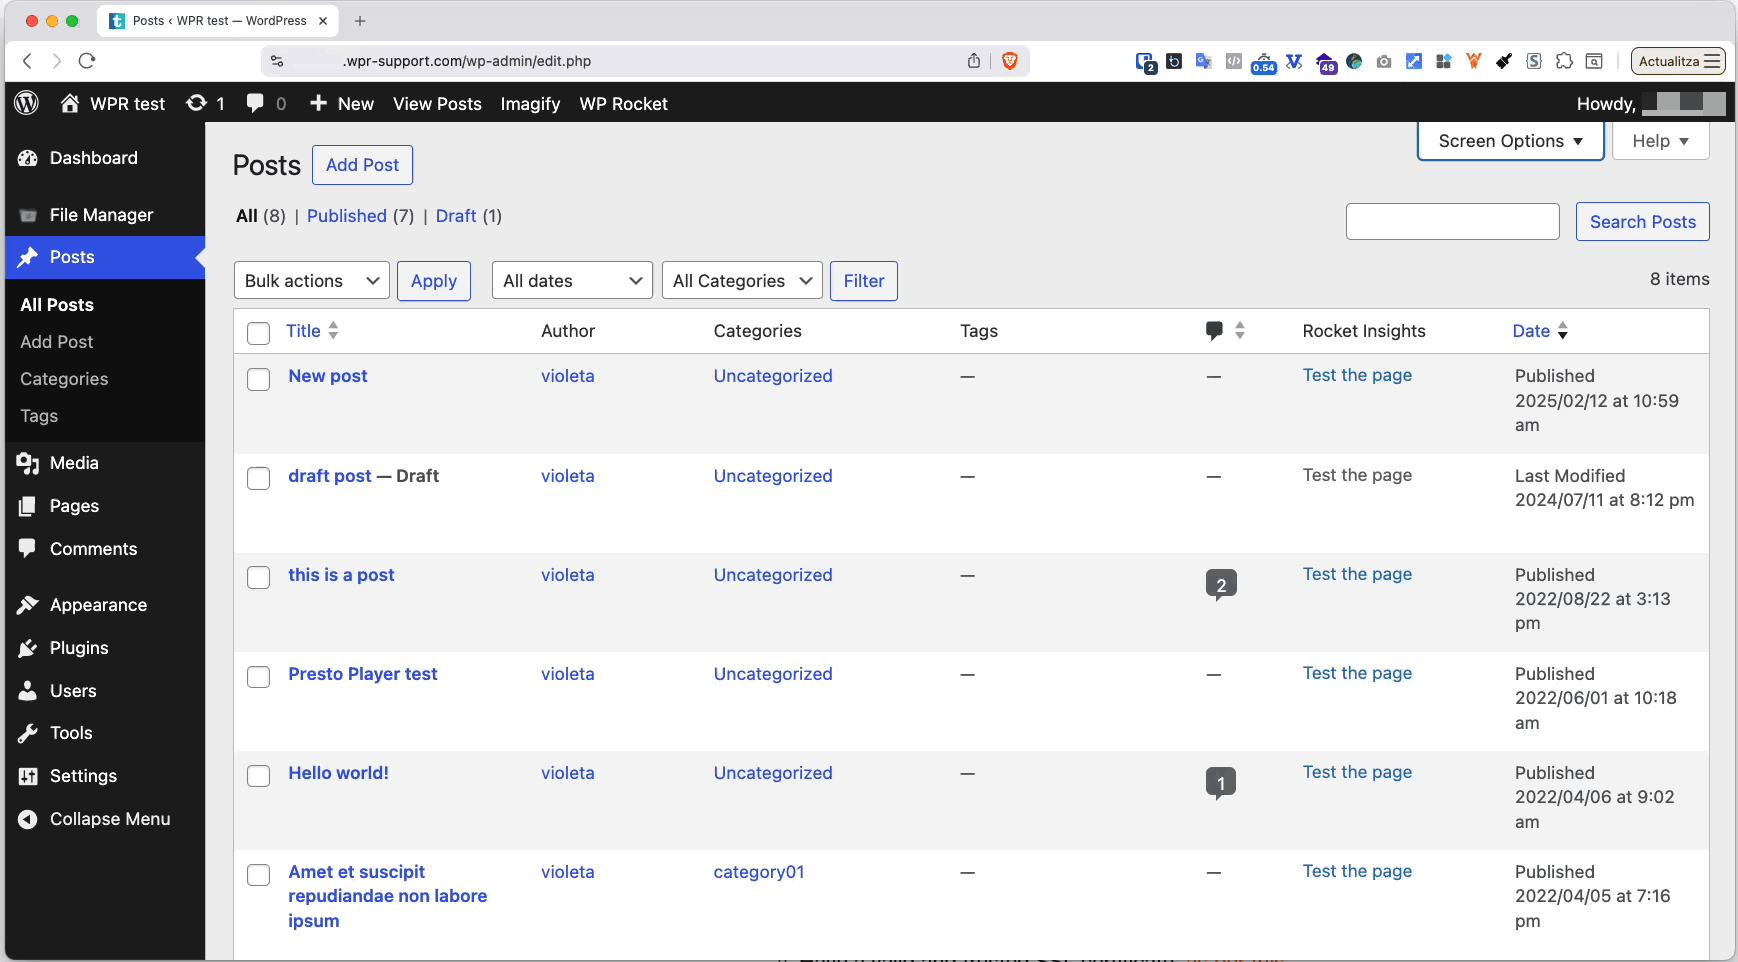Viewport: 1738px width, 962px height.
Task: Open the All dates dropdown
Action: point(571,280)
